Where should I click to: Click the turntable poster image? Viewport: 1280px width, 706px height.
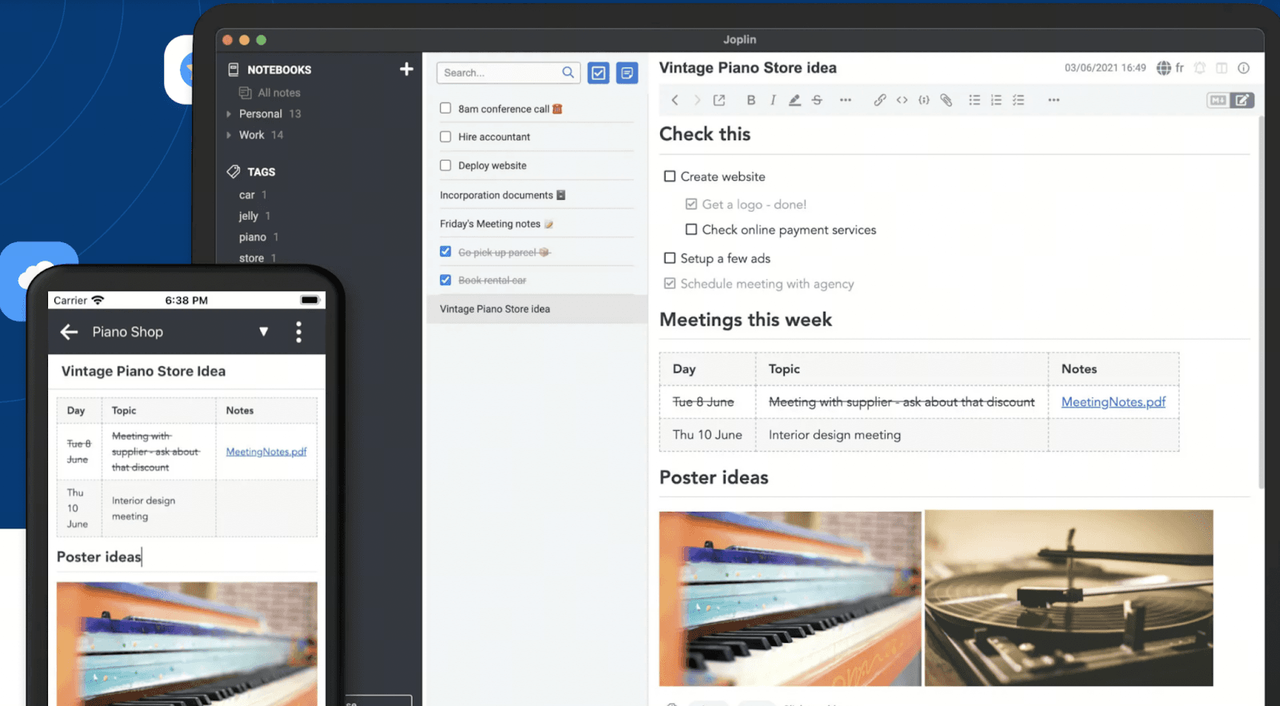click(x=1068, y=598)
